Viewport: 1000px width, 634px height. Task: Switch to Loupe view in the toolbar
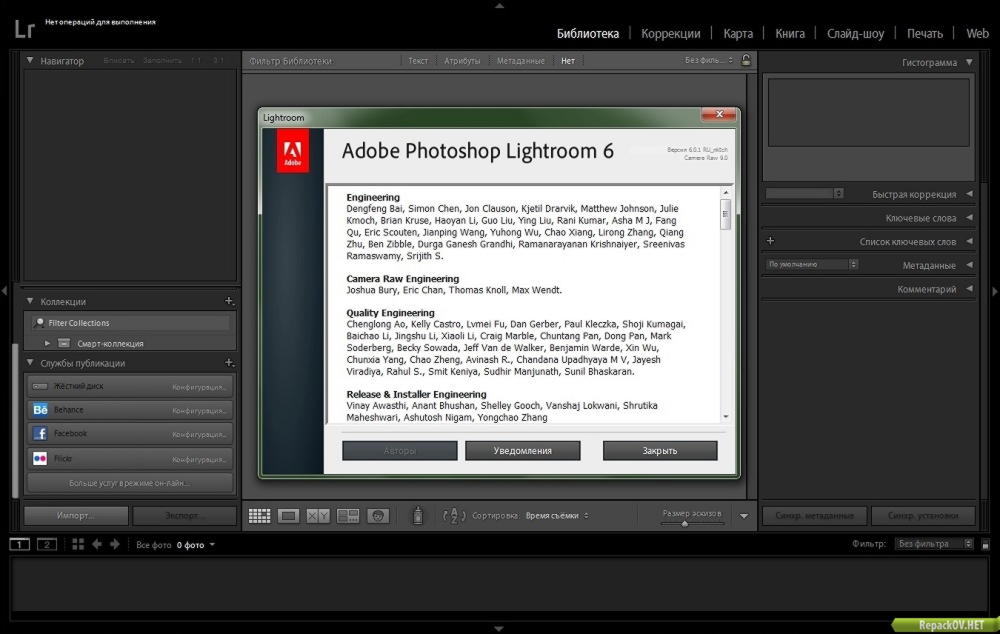click(x=288, y=516)
